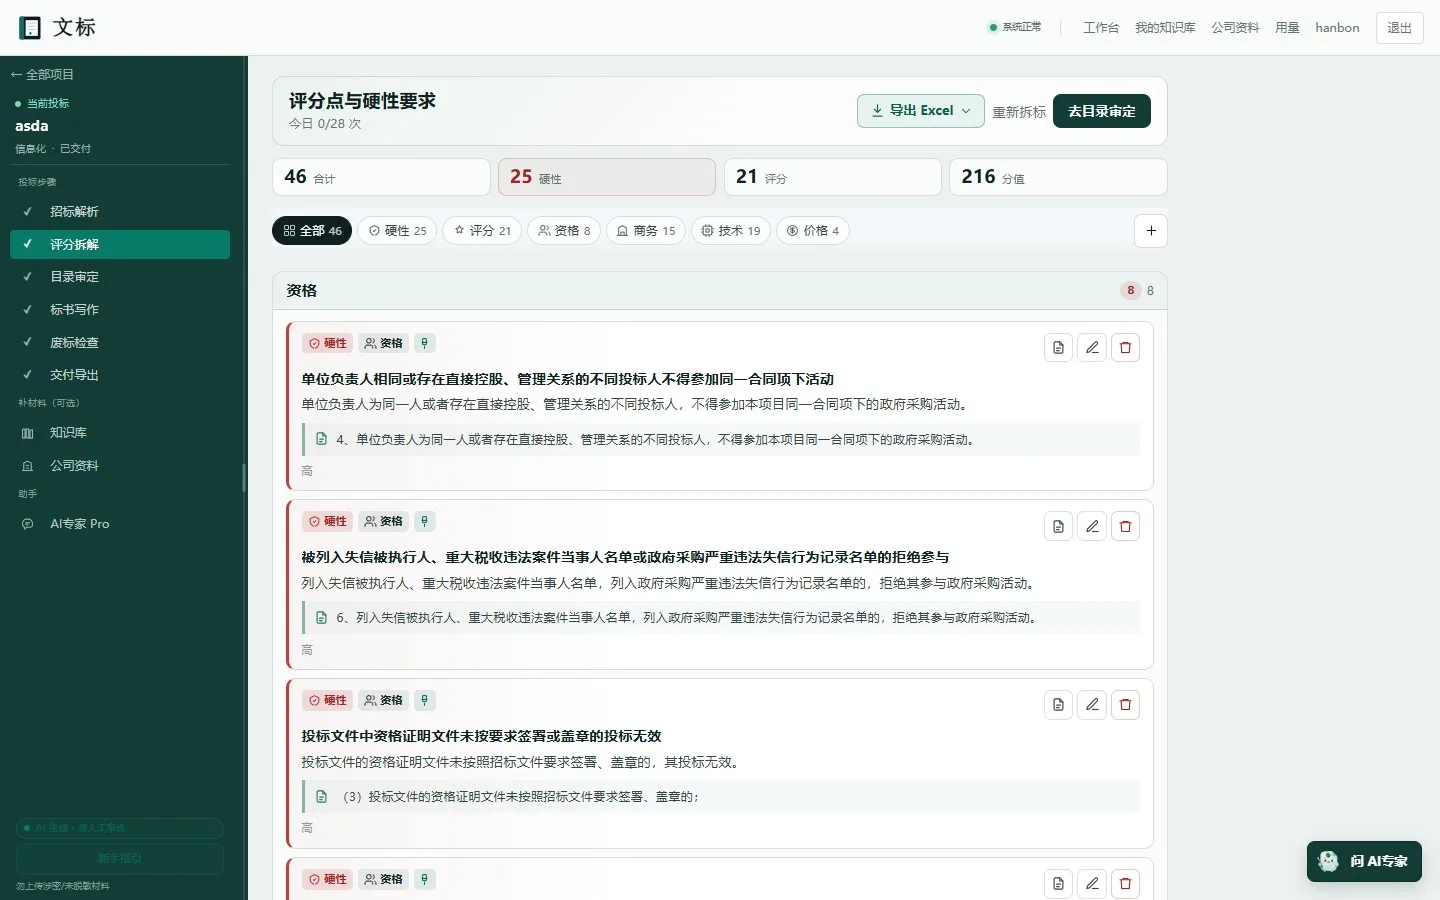Click the green 系统正常 status indicator
This screenshot has height=900, width=1440.
click(x=1015, y=27)
